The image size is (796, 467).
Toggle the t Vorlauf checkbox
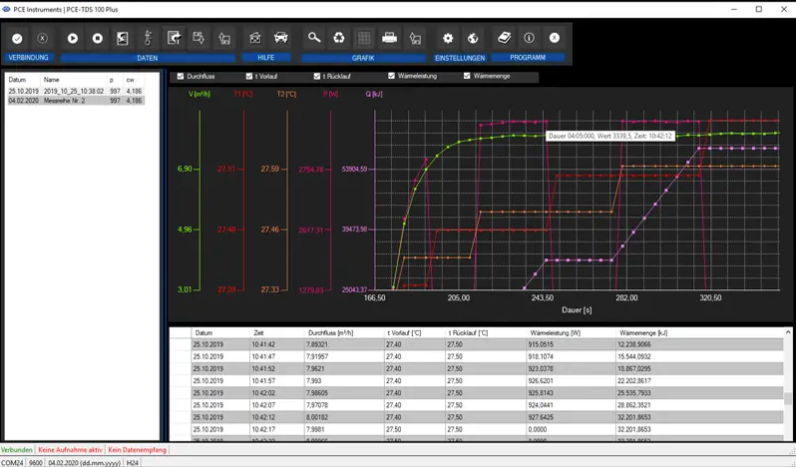pyautogui.click(x=248, y=76)
